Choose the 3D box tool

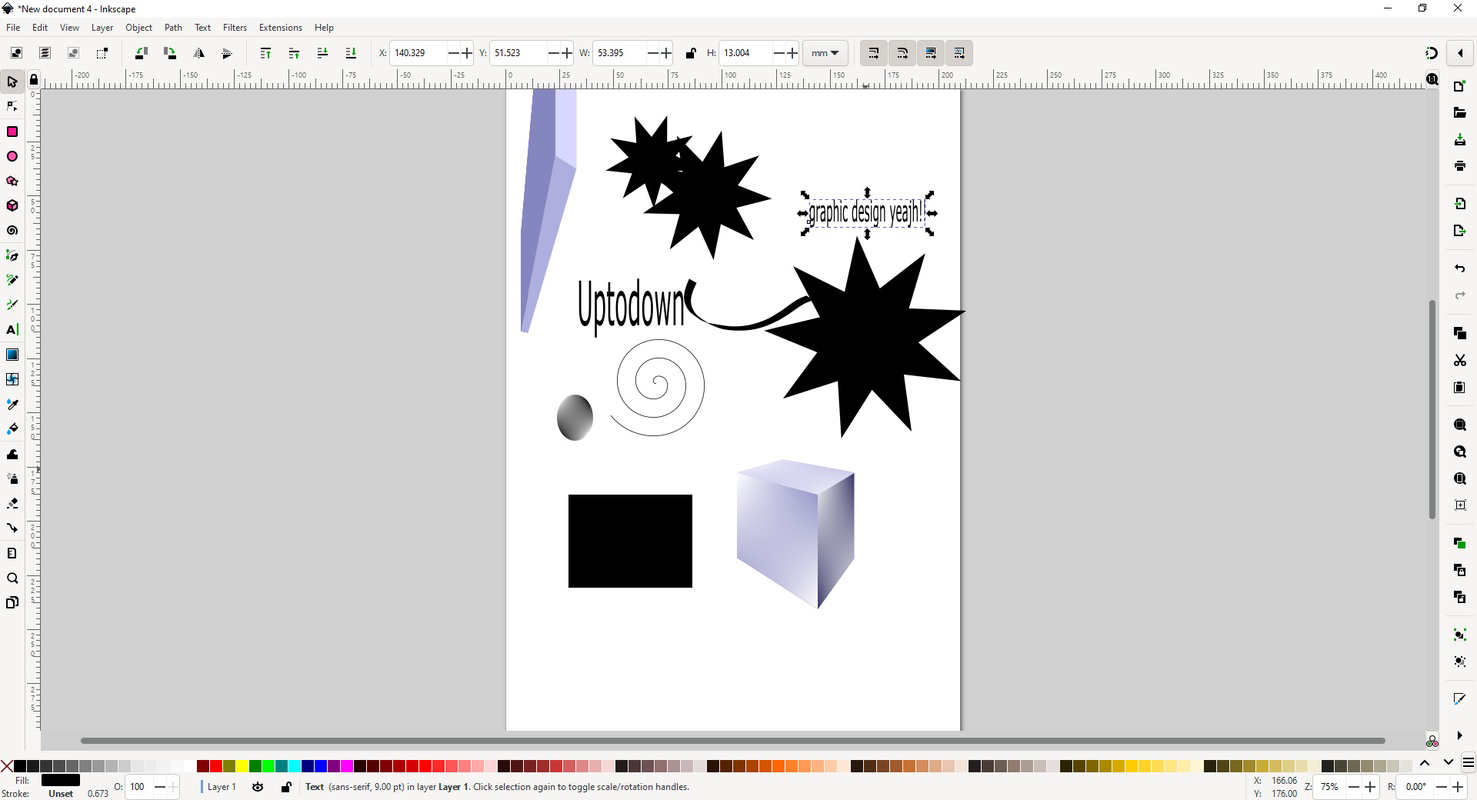pos(12,205)
